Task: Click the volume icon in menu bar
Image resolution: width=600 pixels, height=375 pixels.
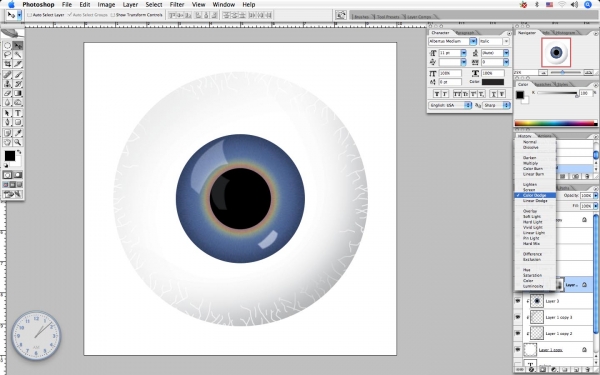Action: tap(574, 5)
